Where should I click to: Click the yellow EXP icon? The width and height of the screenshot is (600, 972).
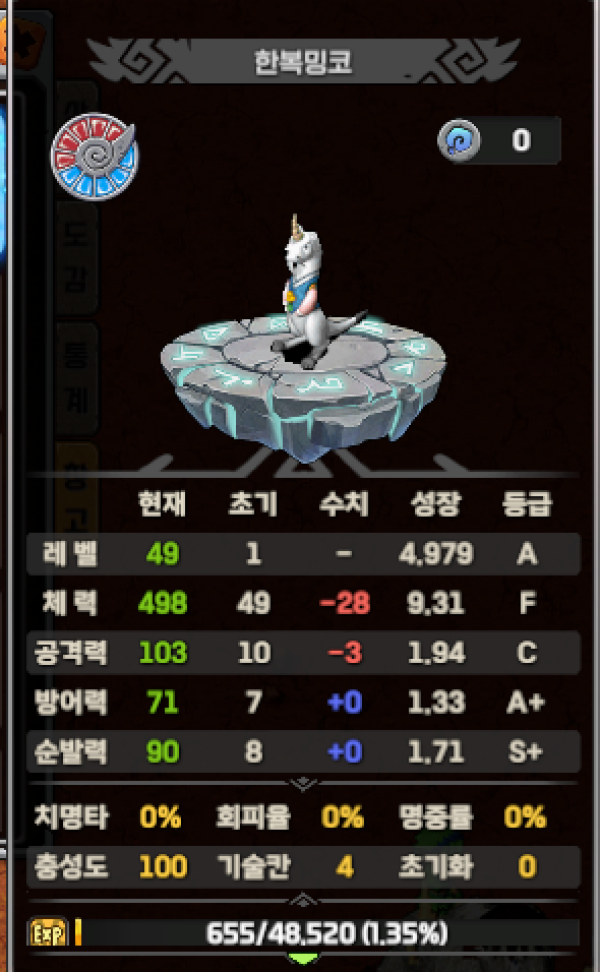pyautogui.click(x=48, y=932)
